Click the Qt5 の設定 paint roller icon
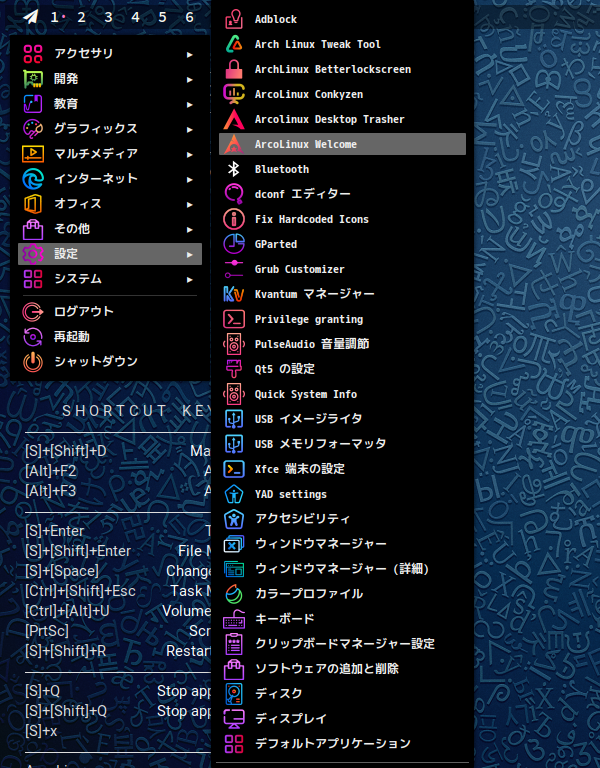The image size is (600, 768). click(234, 369)
